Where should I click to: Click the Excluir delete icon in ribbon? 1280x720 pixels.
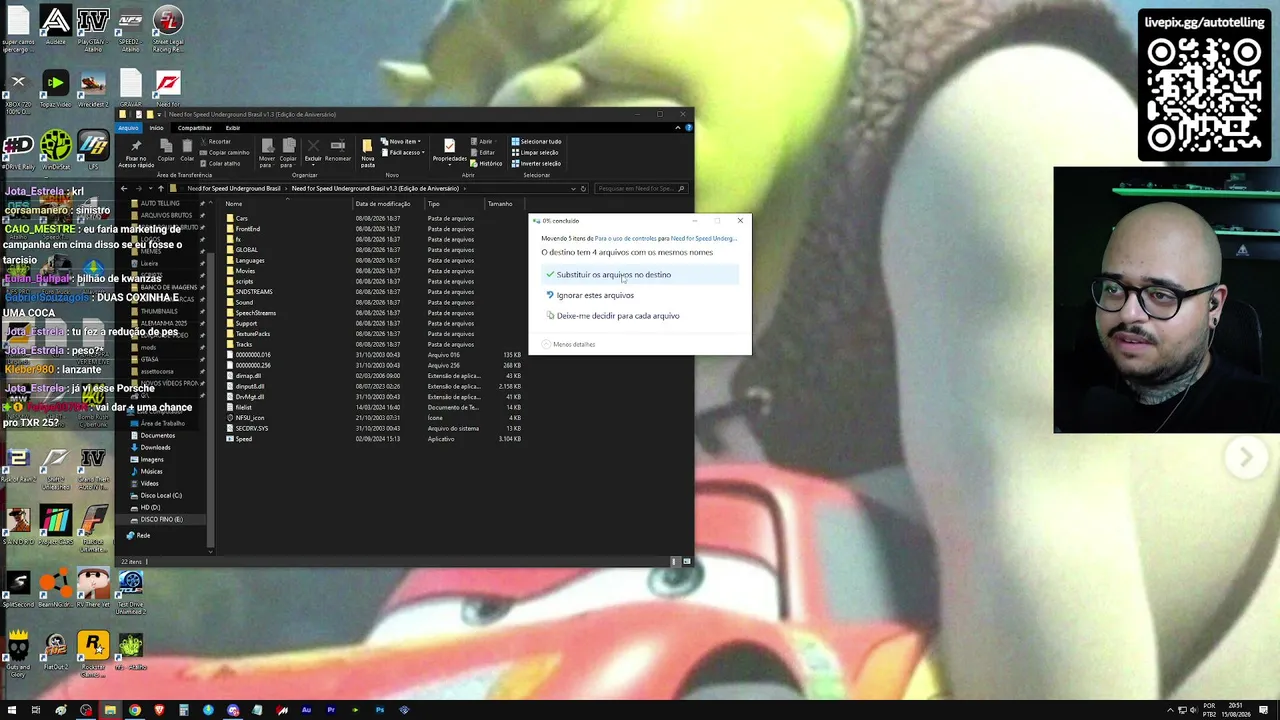[313, 146]
